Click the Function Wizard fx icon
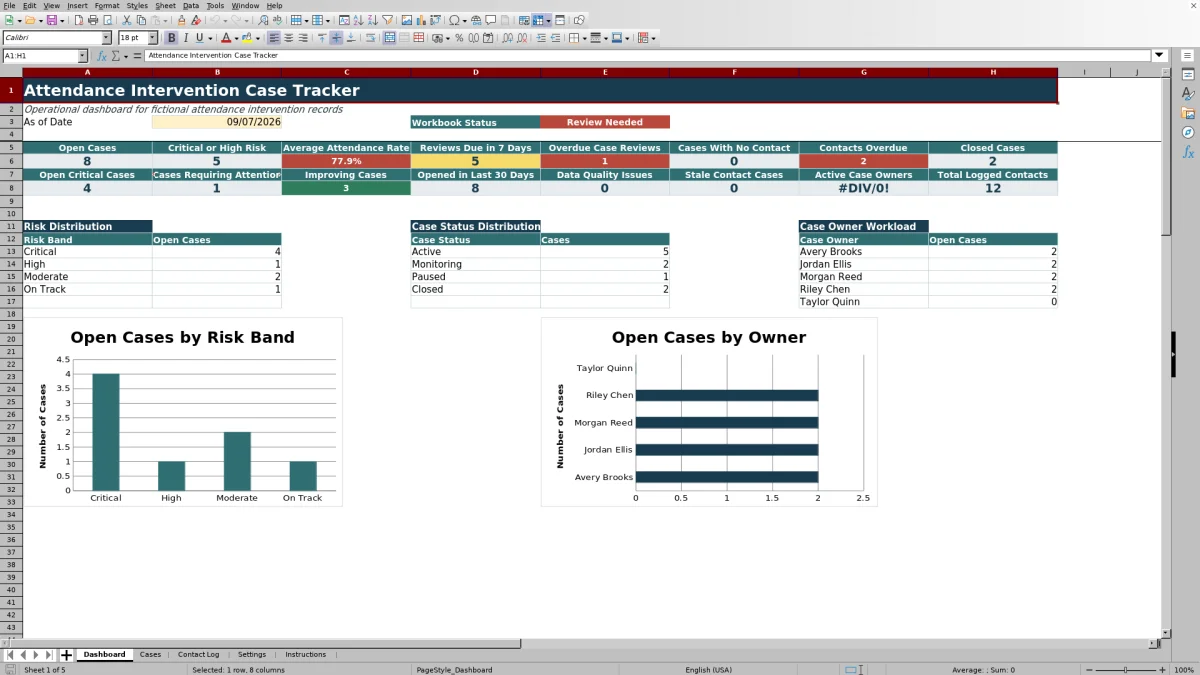Viewport: 1200px width, 675px height. [x=102, y=56]
